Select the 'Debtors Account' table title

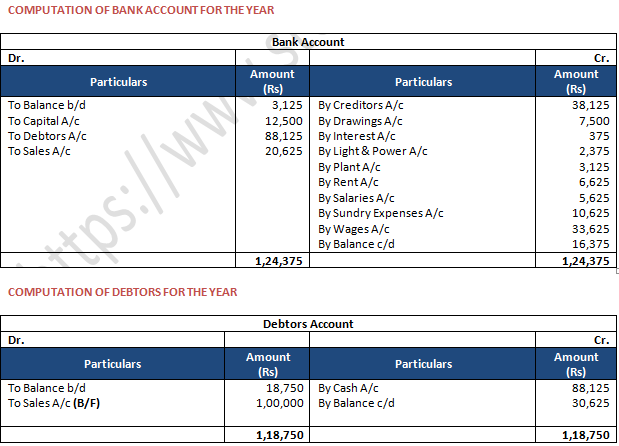click(x=308, y=324)
